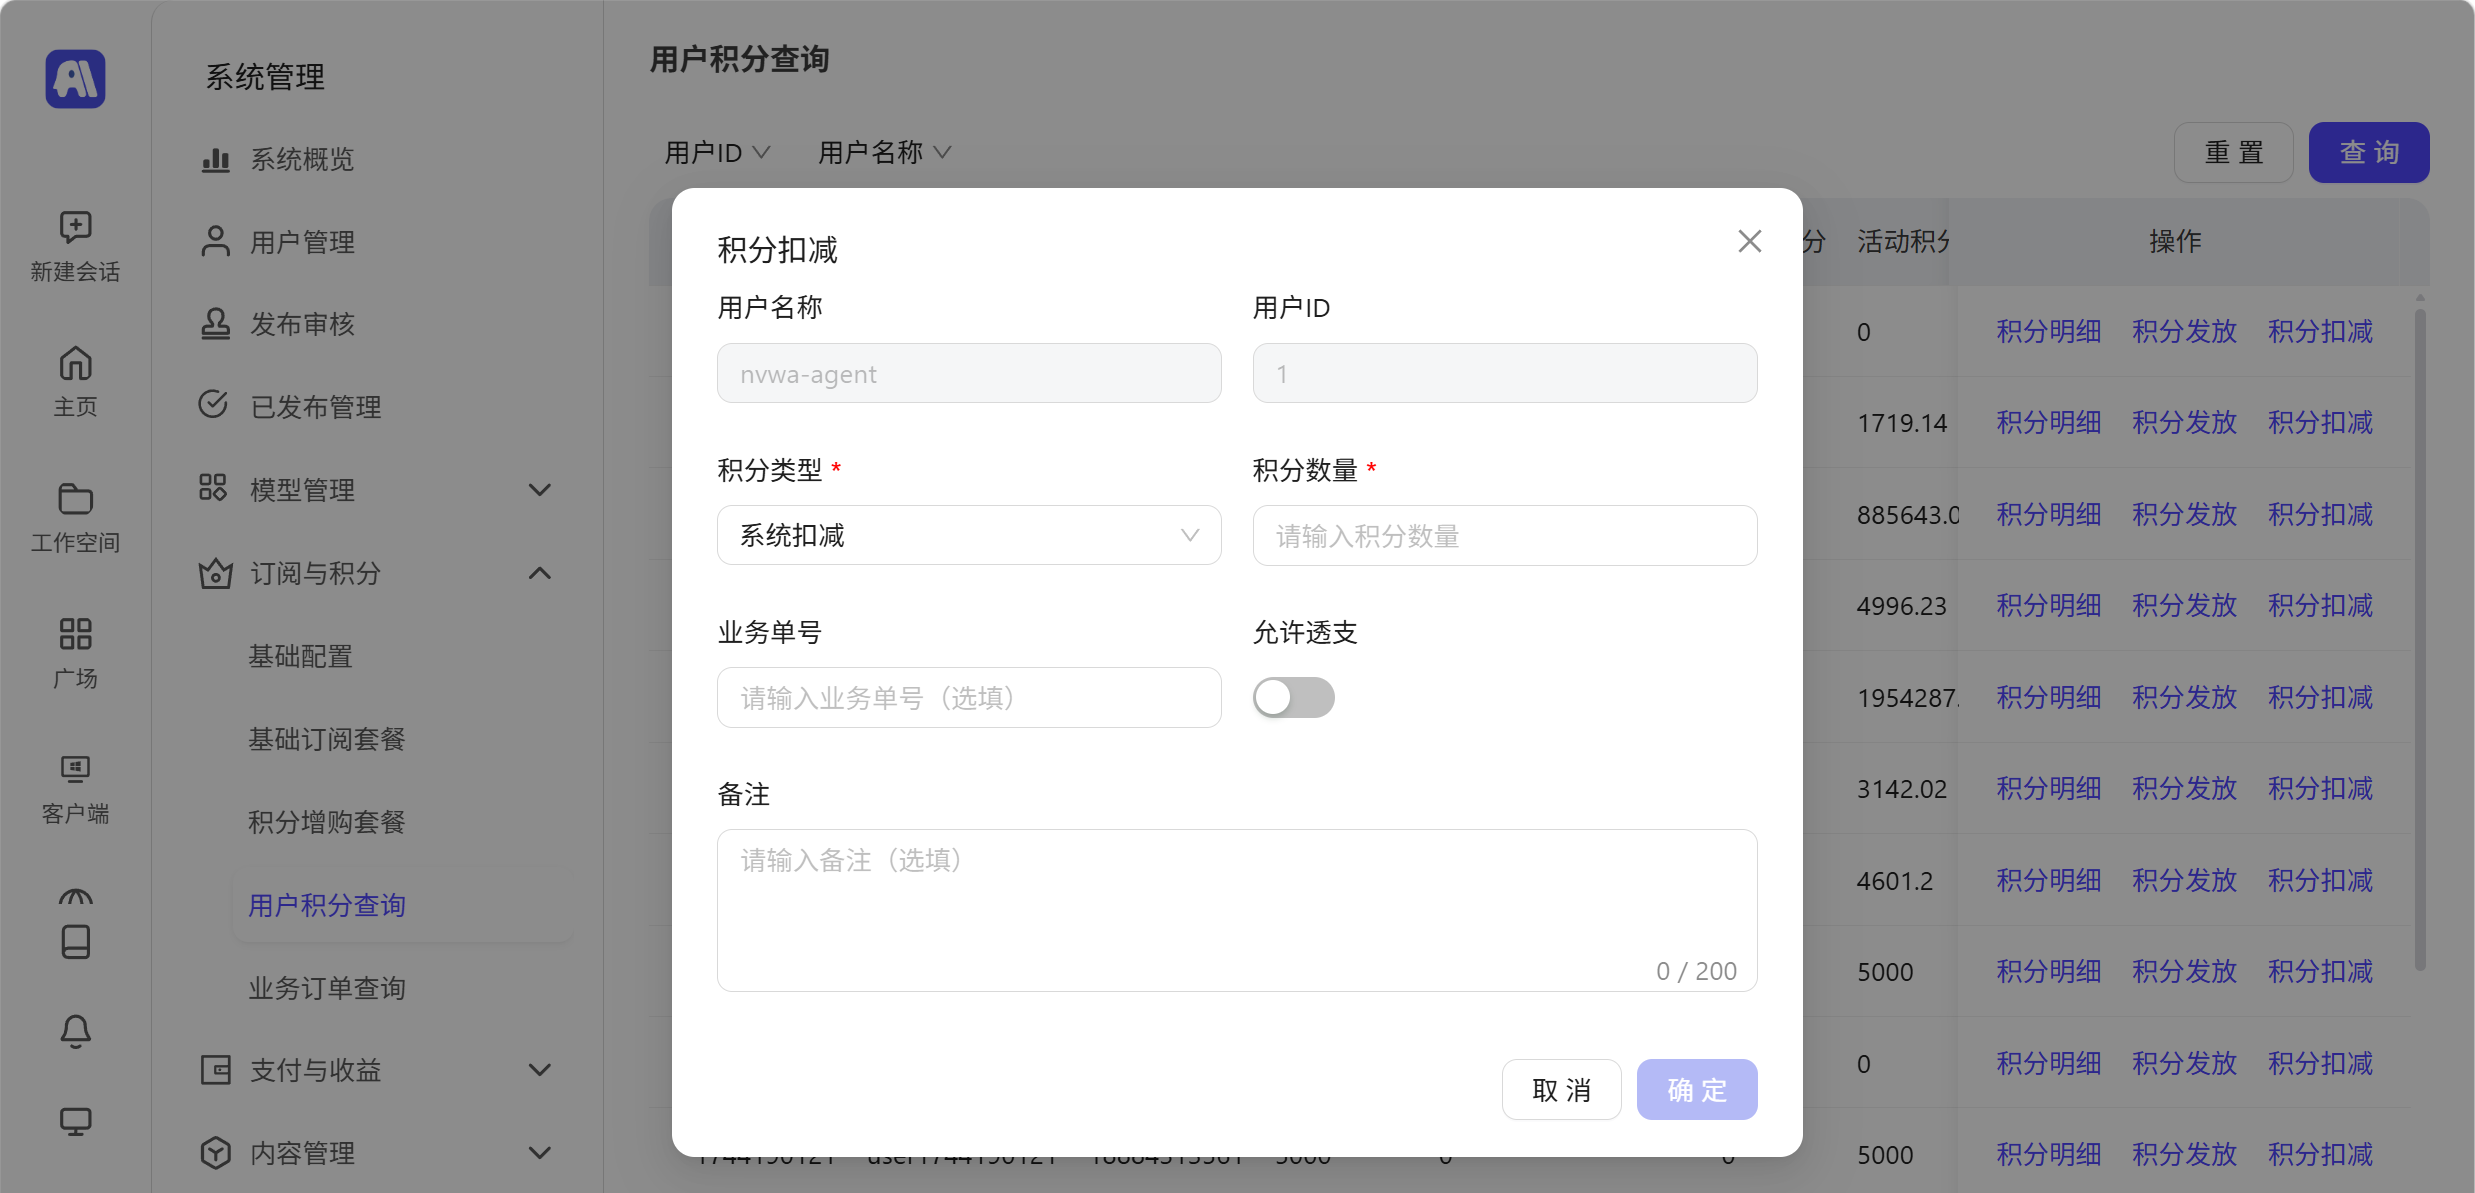The height and width of the screenshot is (1193, 2475).
Task: Focus the 积分数量 input field
Action: pos(1504,535)
